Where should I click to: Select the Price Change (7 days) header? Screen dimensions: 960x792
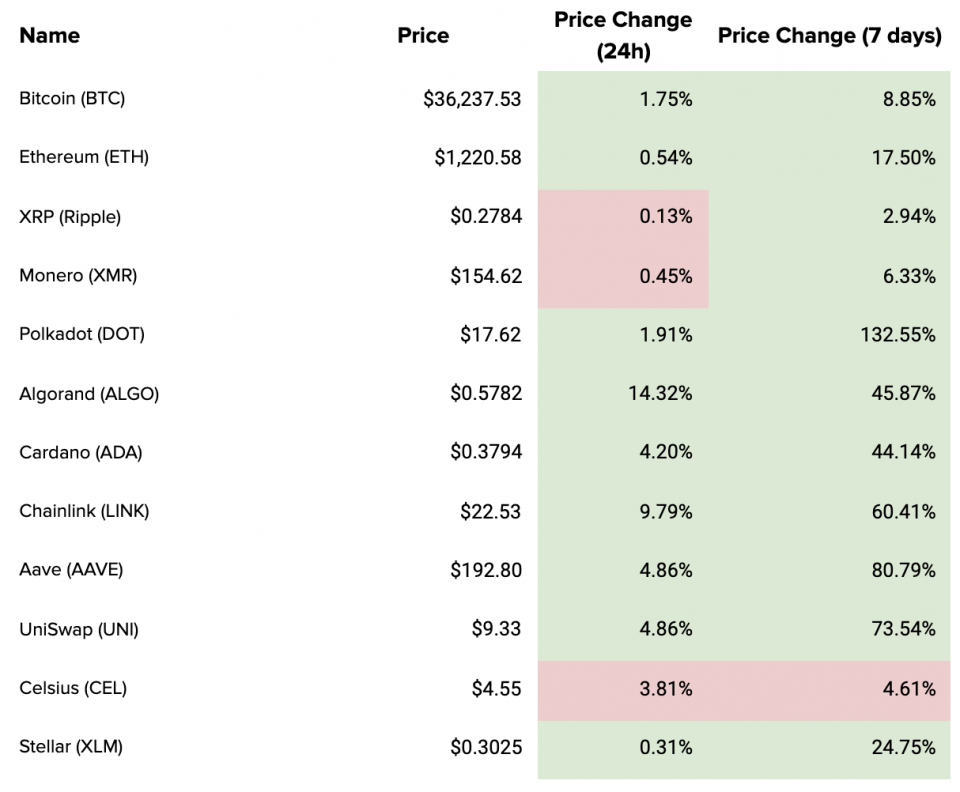click(829, 35)
